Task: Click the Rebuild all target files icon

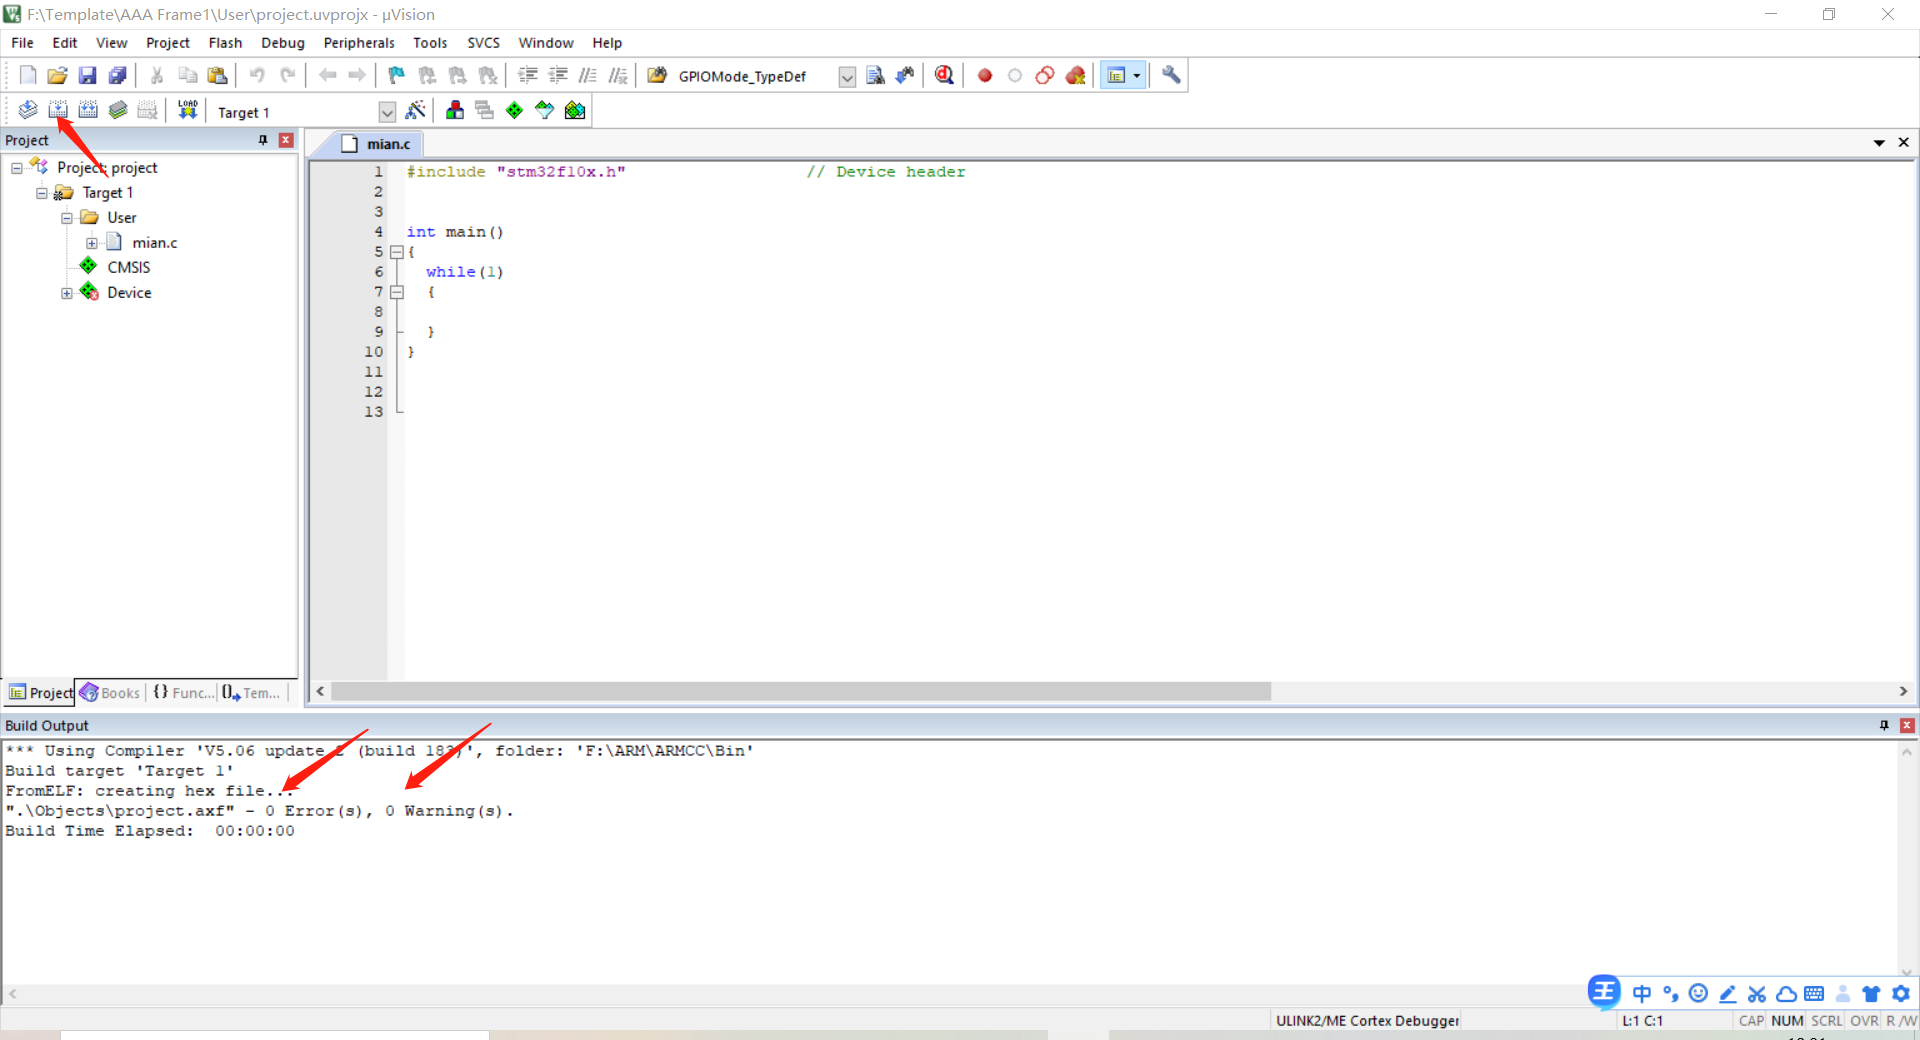Action: click(x=88, y=110)
